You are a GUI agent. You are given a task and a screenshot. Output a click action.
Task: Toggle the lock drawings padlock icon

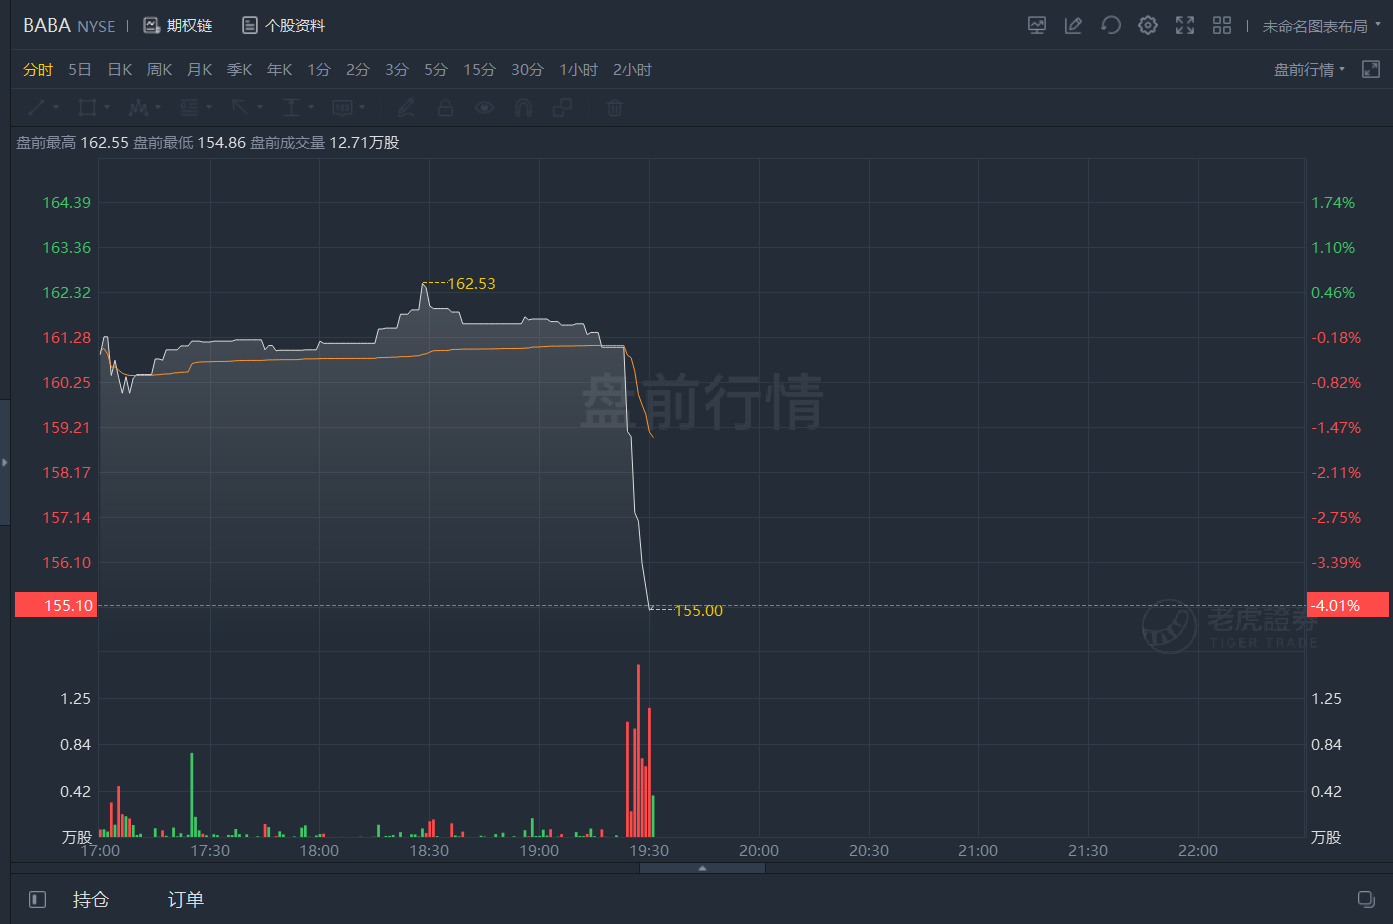446,107
